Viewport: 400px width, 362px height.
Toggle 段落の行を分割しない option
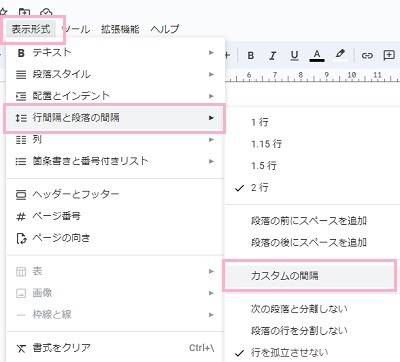(313, 331)
